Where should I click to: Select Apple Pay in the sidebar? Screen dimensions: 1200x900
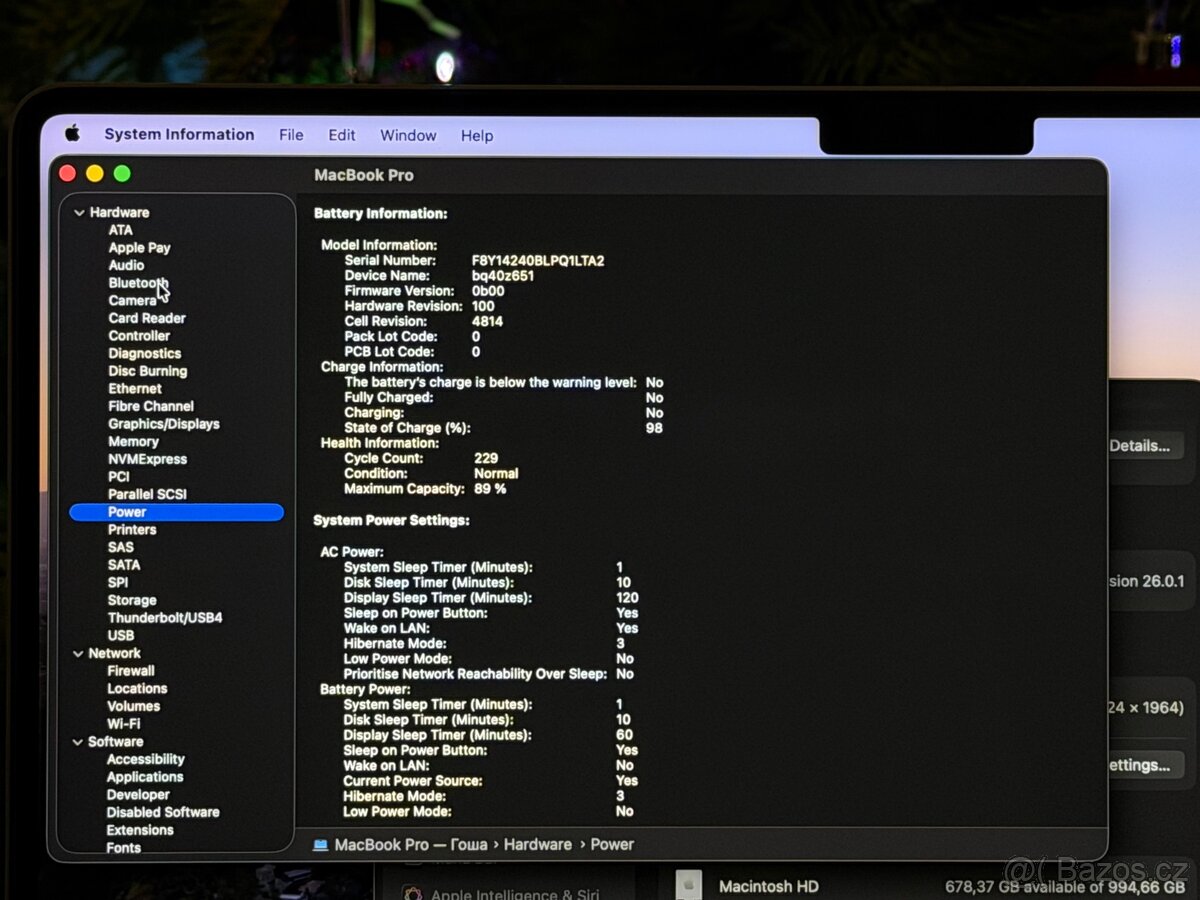(x=139, y=248)
